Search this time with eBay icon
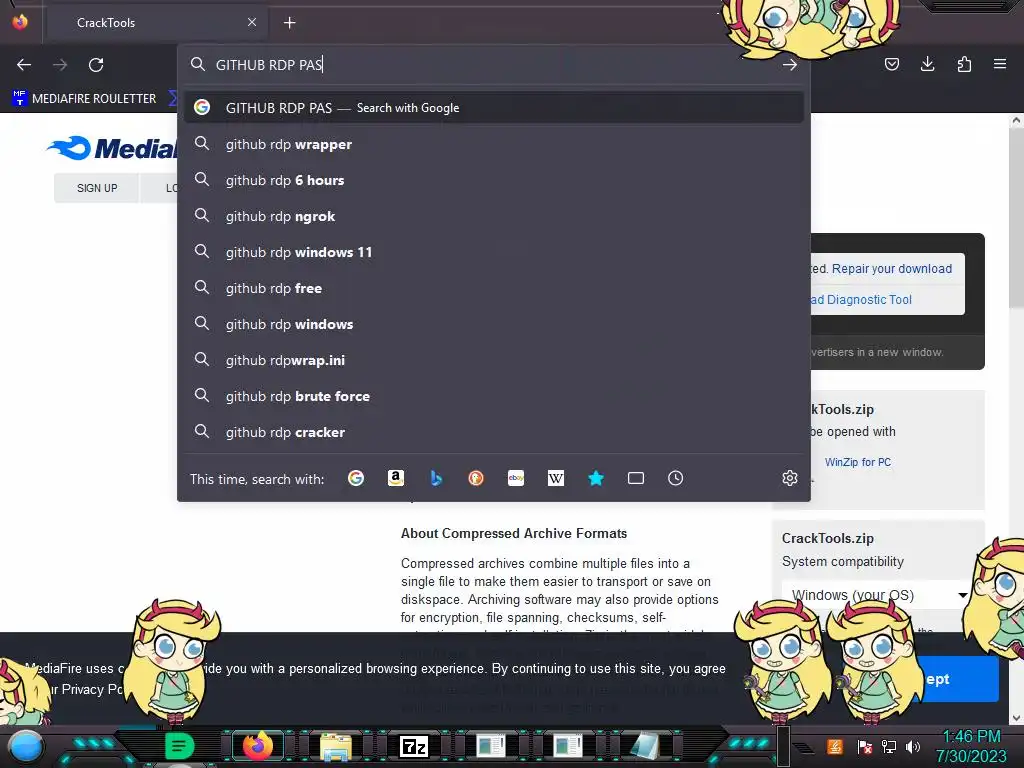Screen dimensions: 1024x768 pyautogui.click(x=516, y=478)
